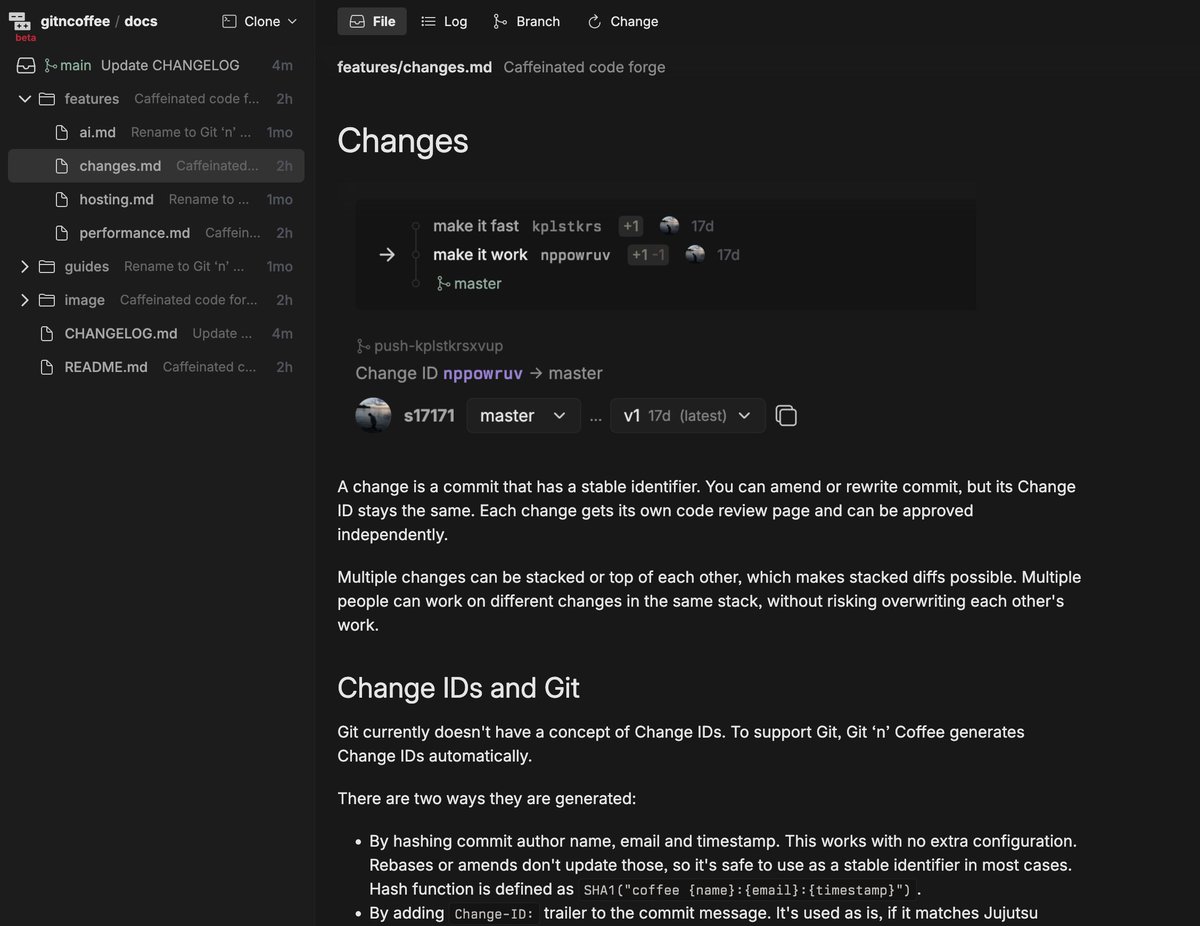Open the v1 version dropdown

pyautogui.click(x=688, y=416)
